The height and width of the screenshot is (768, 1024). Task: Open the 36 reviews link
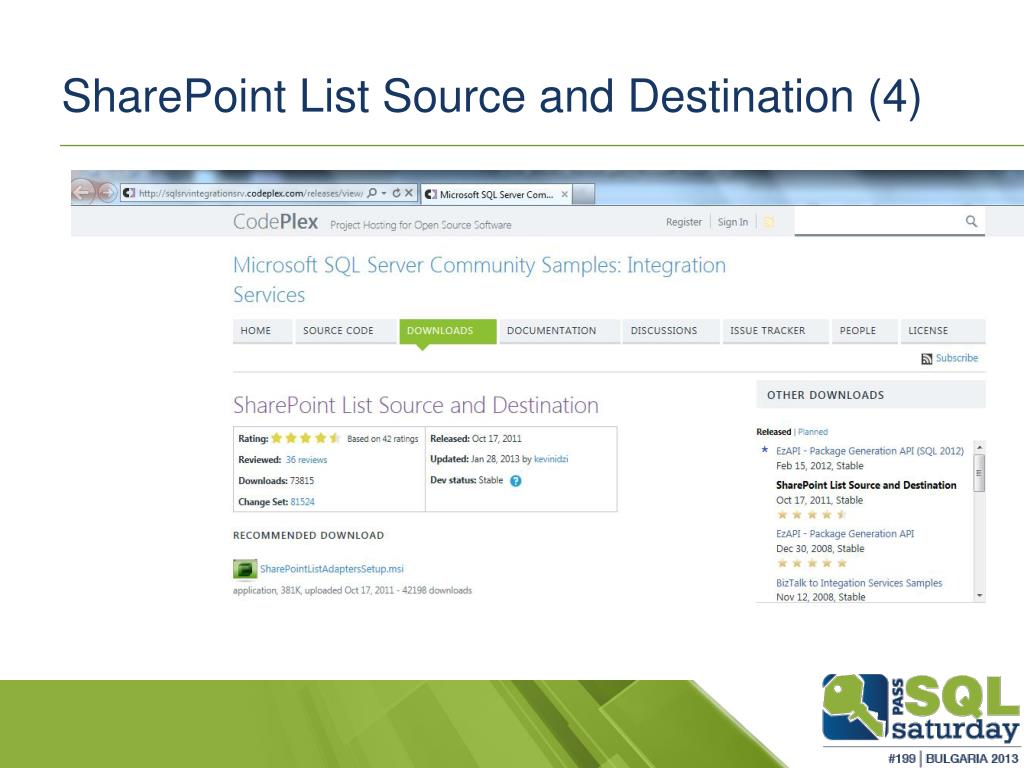tap(306, 460)
